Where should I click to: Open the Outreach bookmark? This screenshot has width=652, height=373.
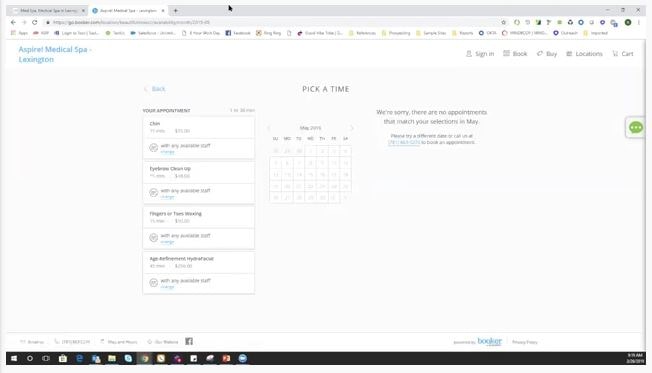(x=566, y=33)
